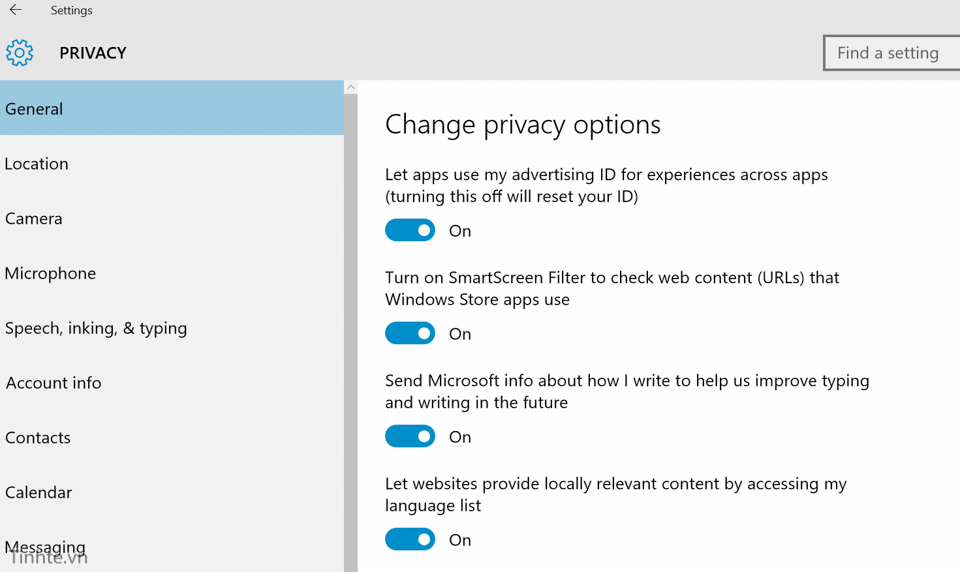Turn off the advertising ID toggle
The height and width of the screenshot is (572, 960).
[x=410, y=230]
